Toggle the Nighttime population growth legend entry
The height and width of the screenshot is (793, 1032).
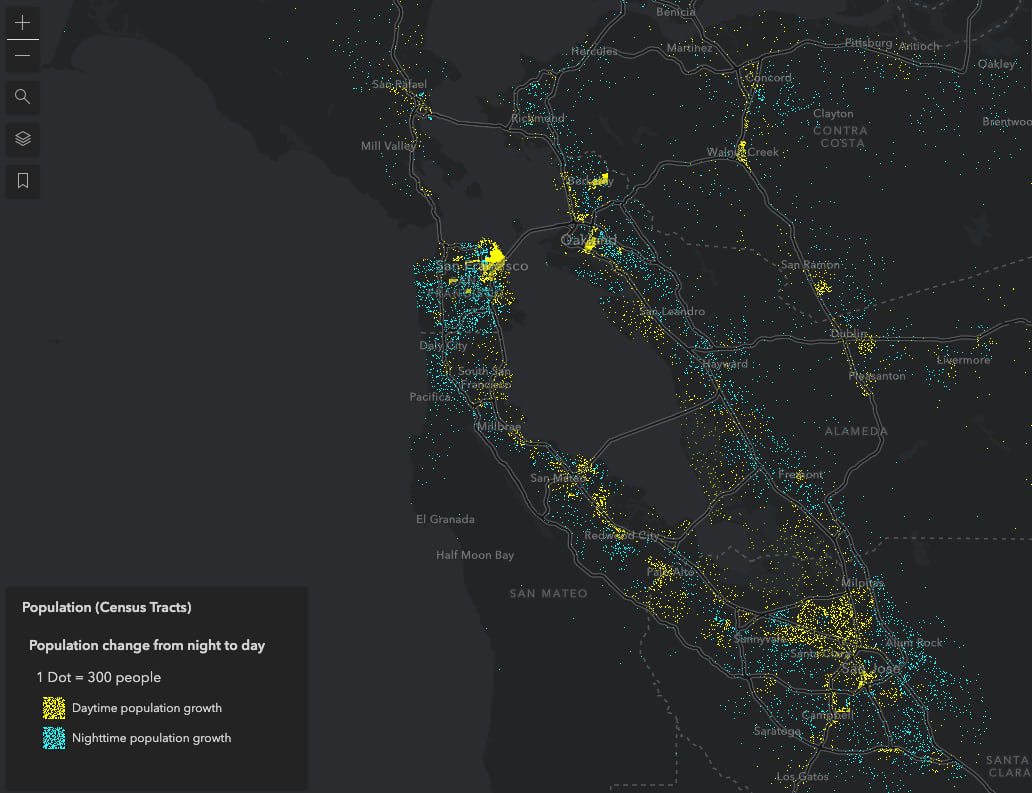pos(152,738)
